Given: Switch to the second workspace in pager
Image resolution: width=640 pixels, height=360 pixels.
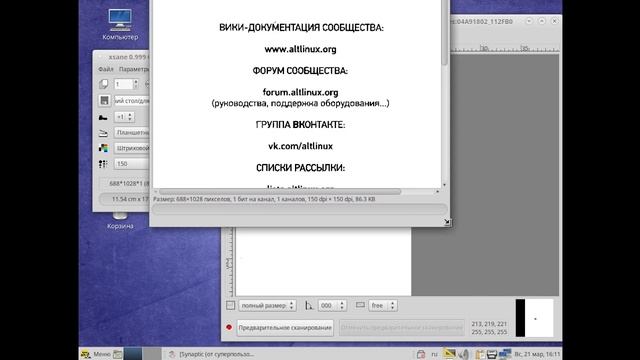Looking at the screenshot, I should [152, 354].
